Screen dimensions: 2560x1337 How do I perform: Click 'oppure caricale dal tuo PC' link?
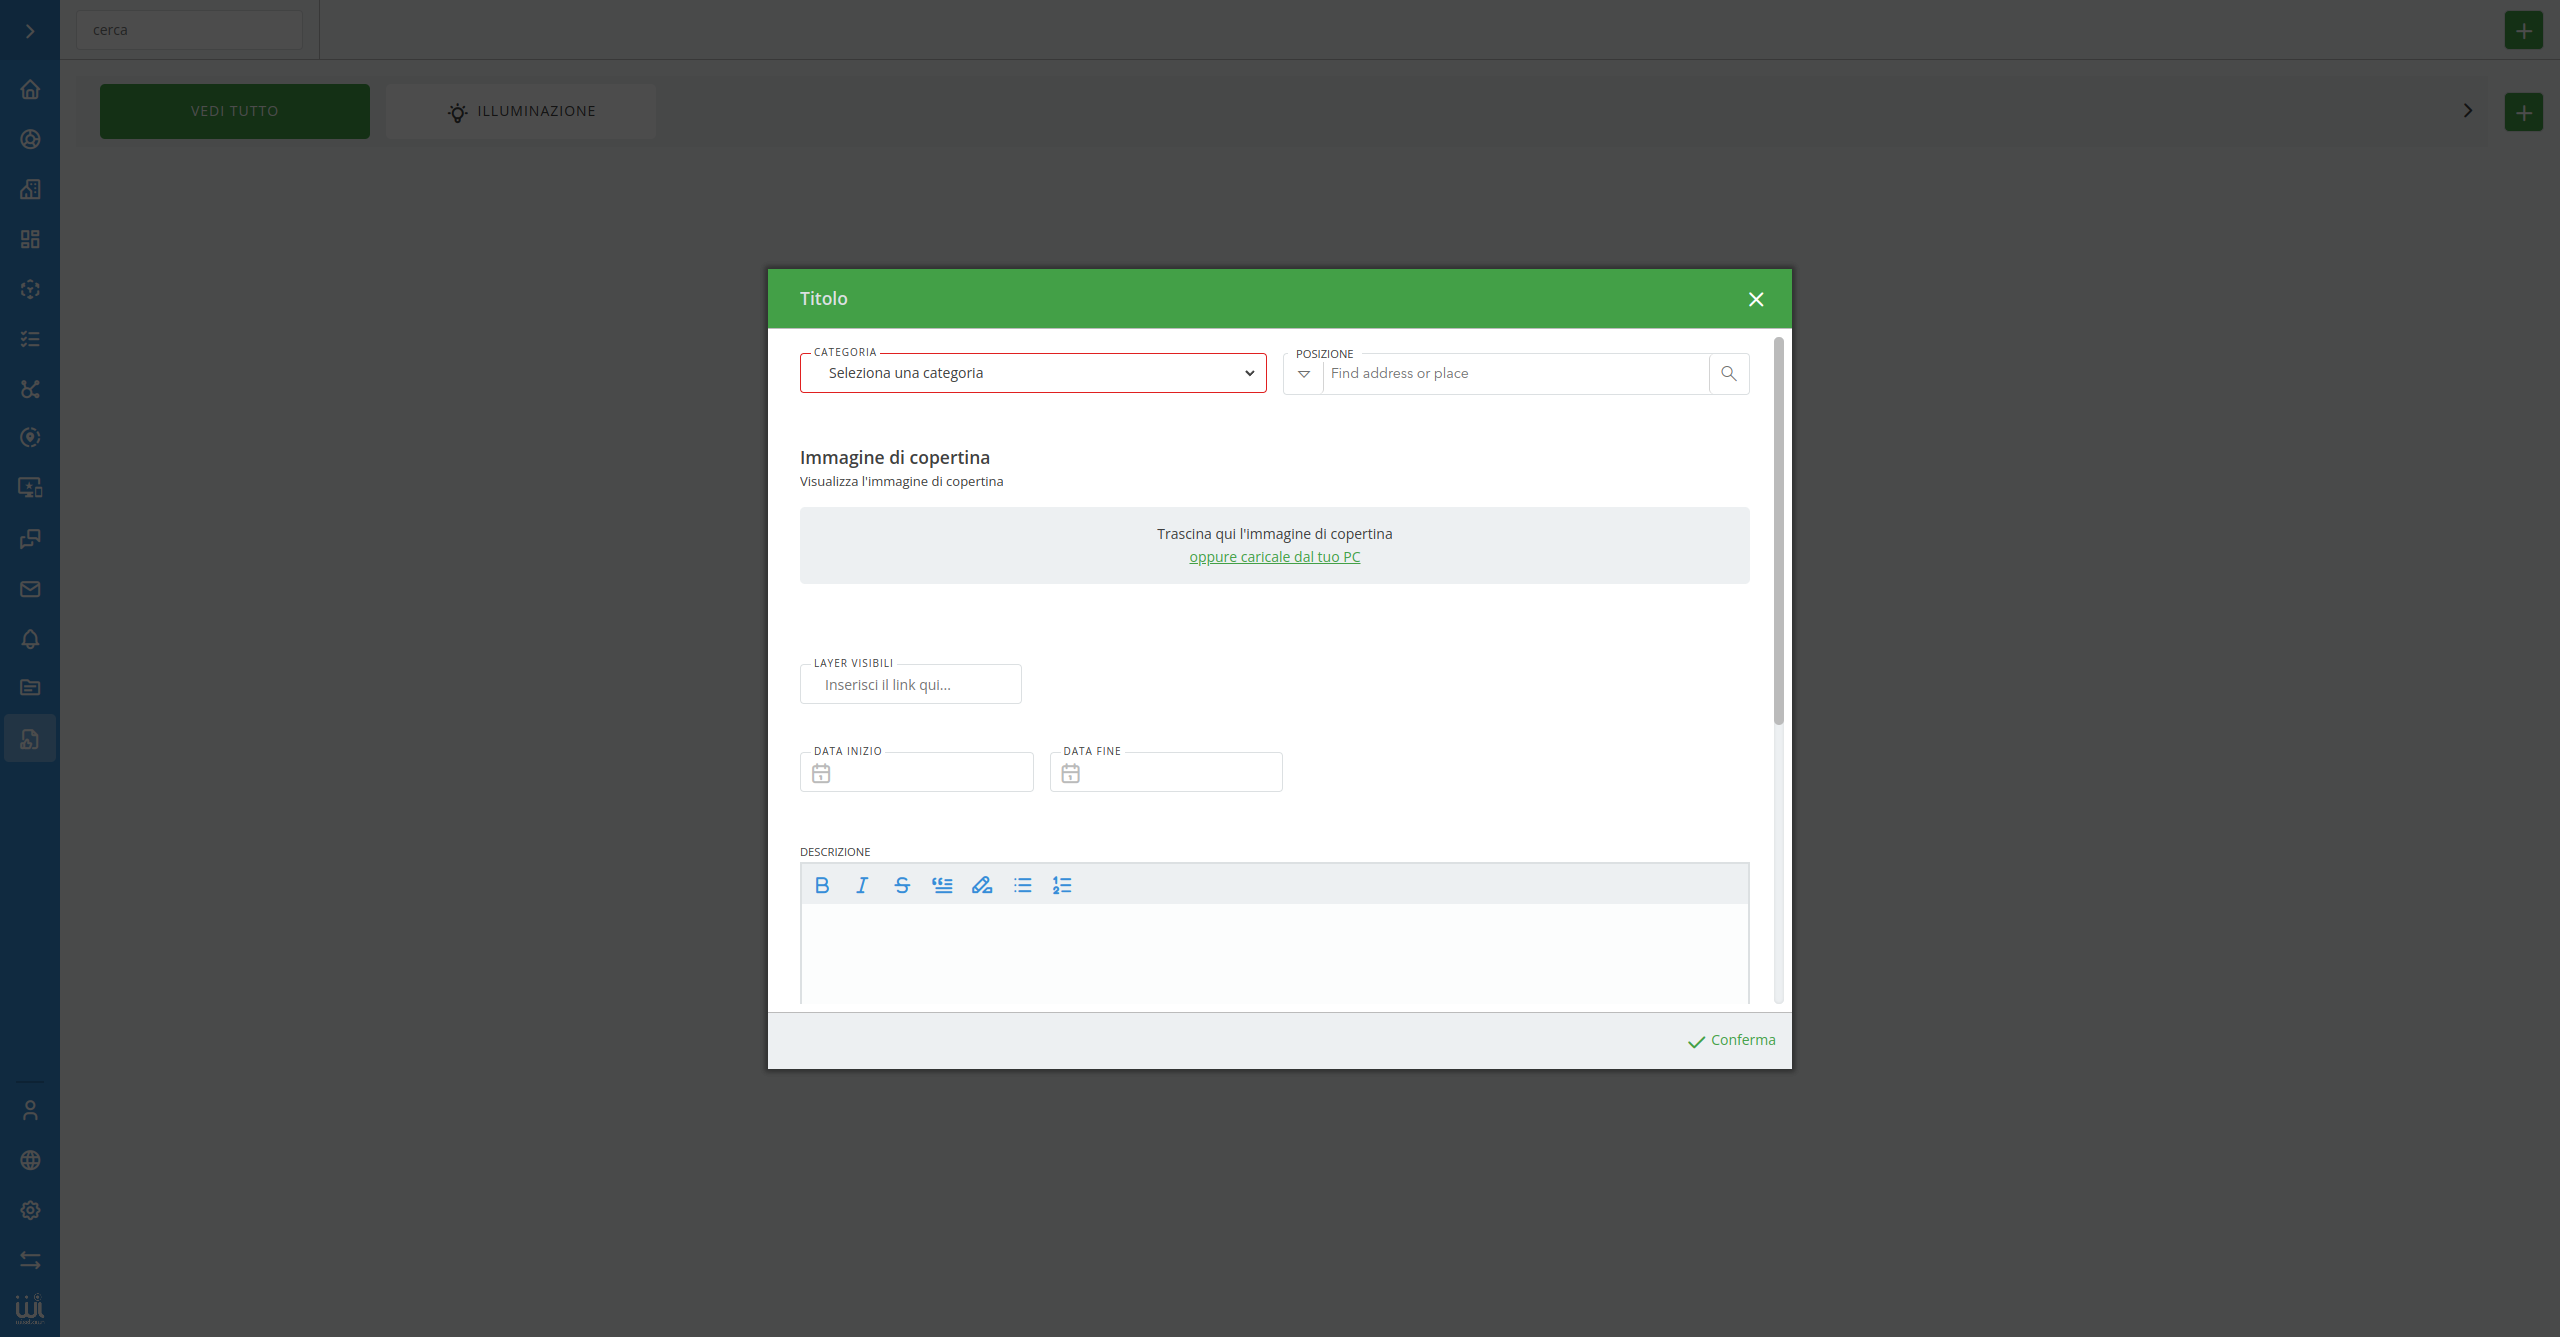pyautogui.click(x=1274, y=557)
